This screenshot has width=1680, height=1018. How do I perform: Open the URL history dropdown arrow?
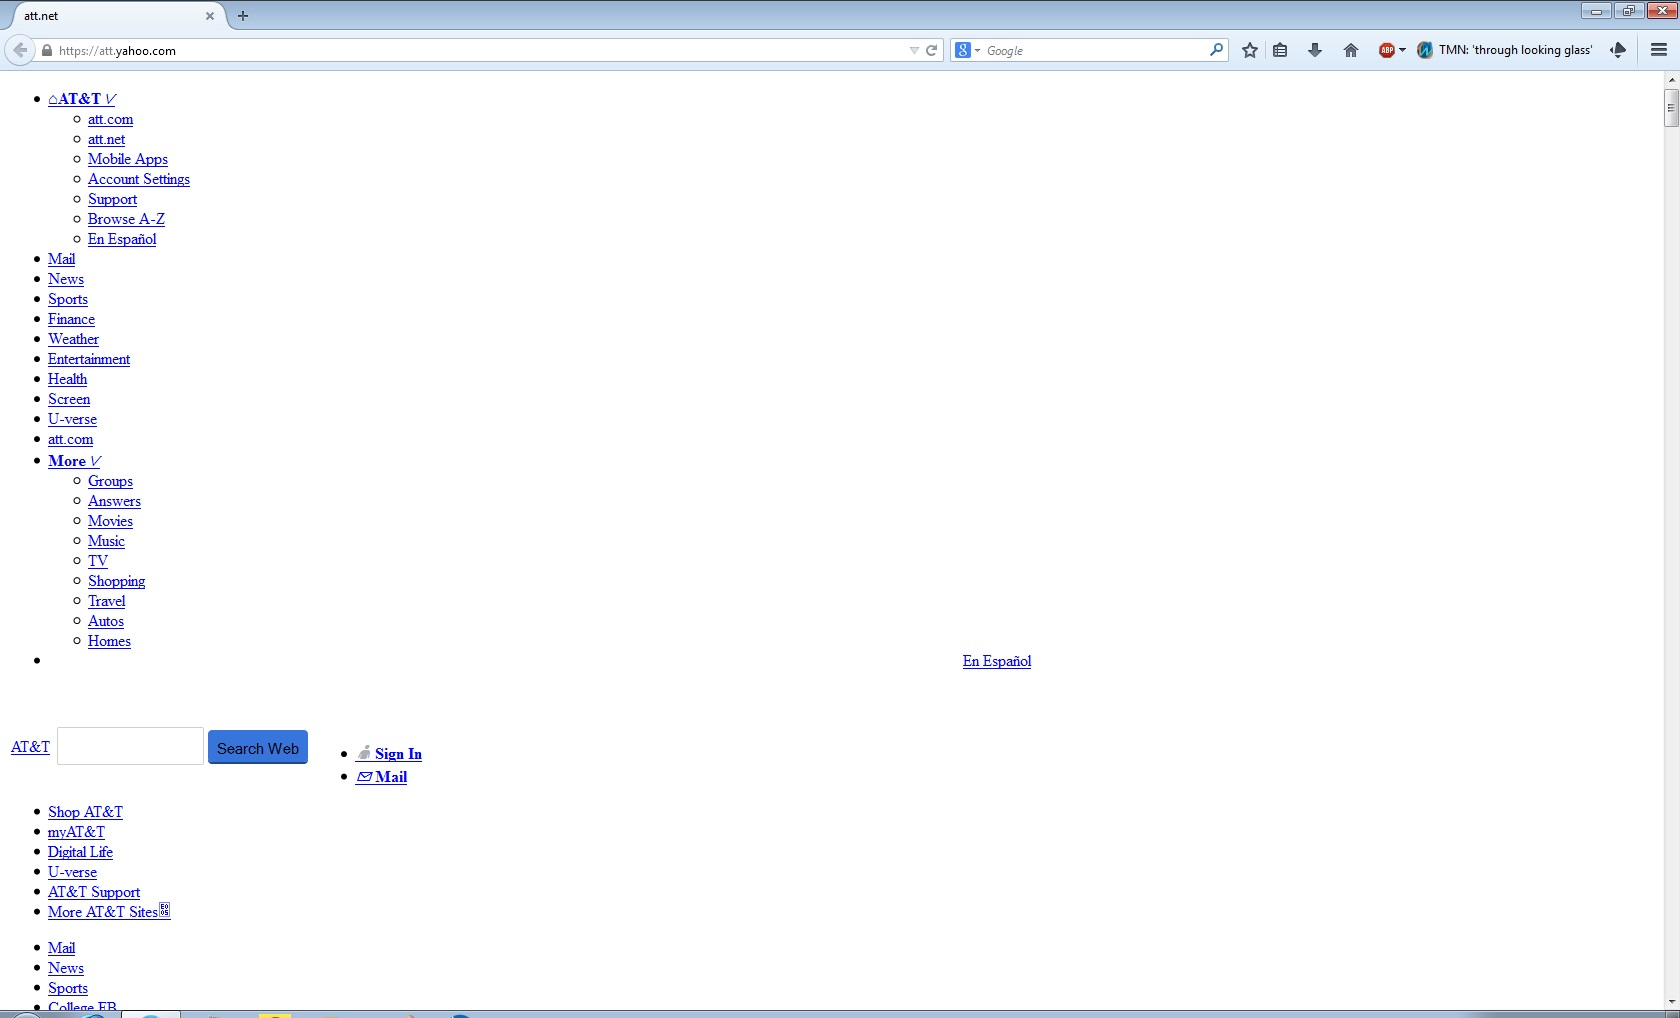[x=914, y=50]
